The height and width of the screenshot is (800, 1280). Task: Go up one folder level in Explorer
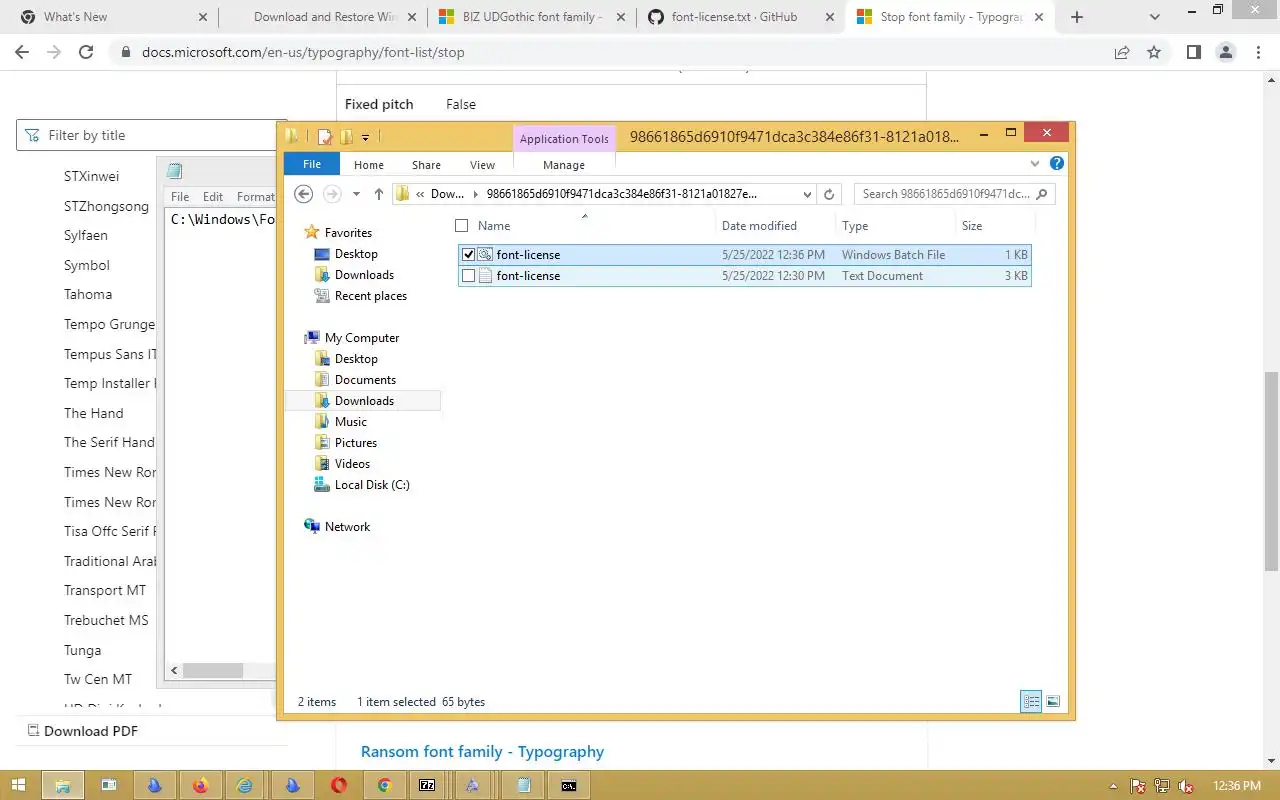pyautogui.click(x=379, y=194)
